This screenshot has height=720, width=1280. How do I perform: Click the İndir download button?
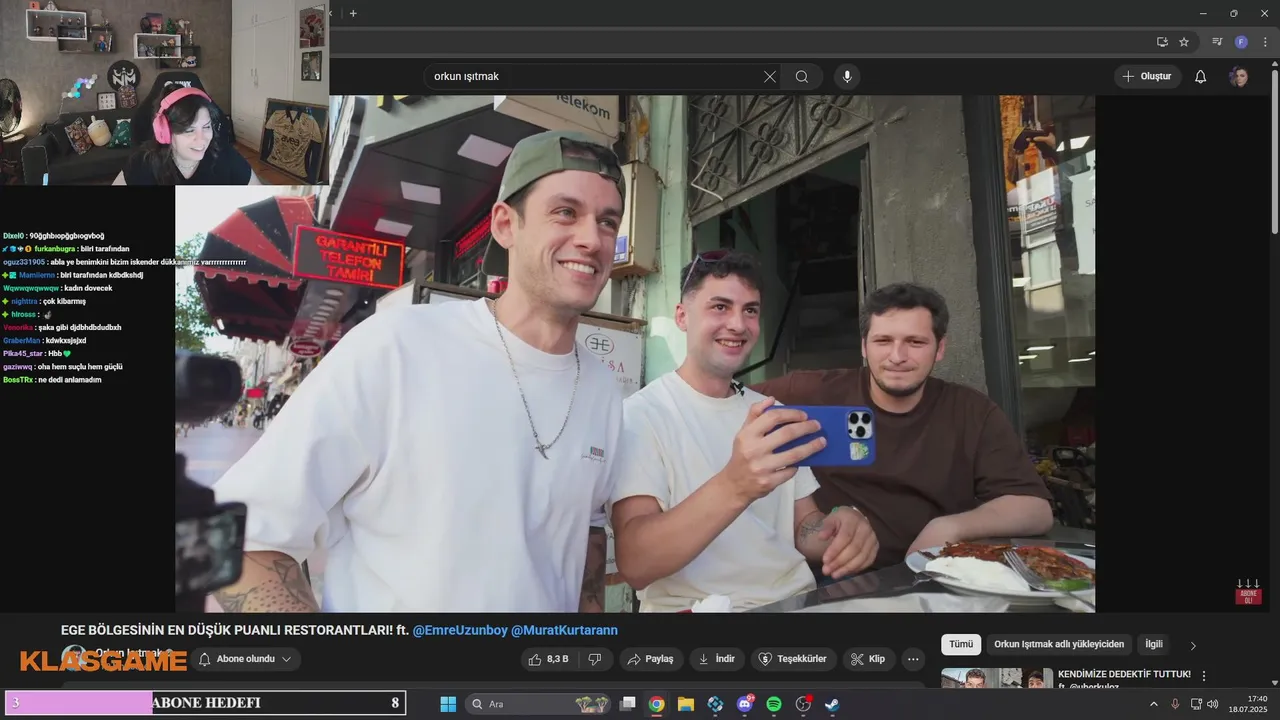pyautogui.click(x=716, y=659)
